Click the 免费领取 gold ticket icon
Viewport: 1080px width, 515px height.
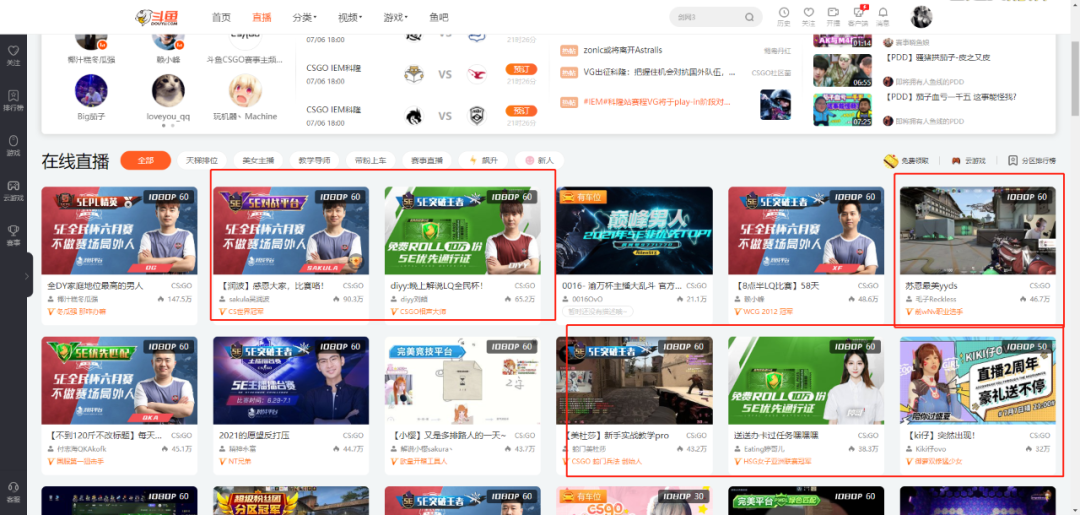tap(891, 160)
